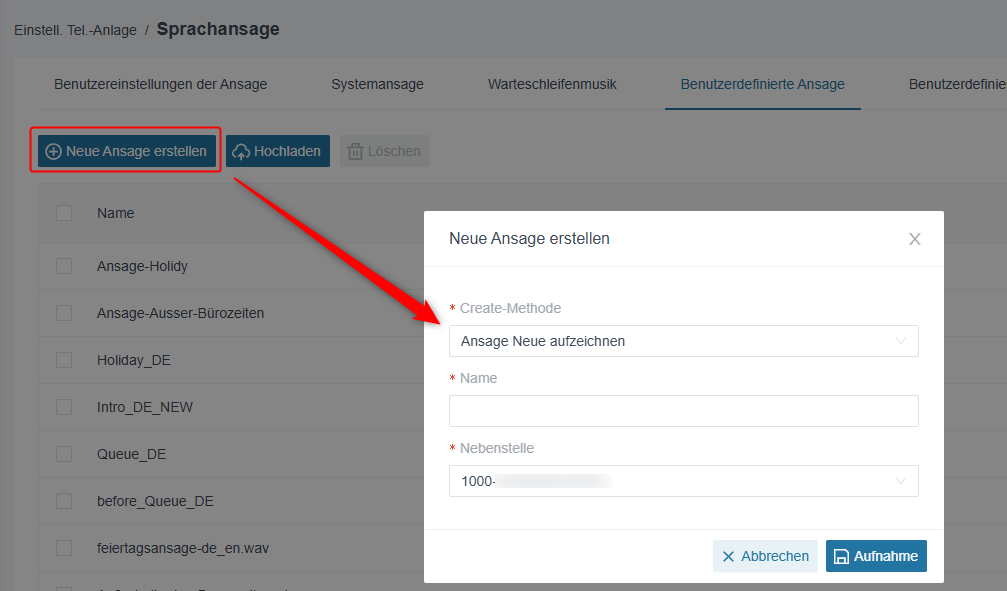Click the Holiday_DE entry
This screenshot has width=1007, height=591.
pyautogui.click(x=134, y=360)
